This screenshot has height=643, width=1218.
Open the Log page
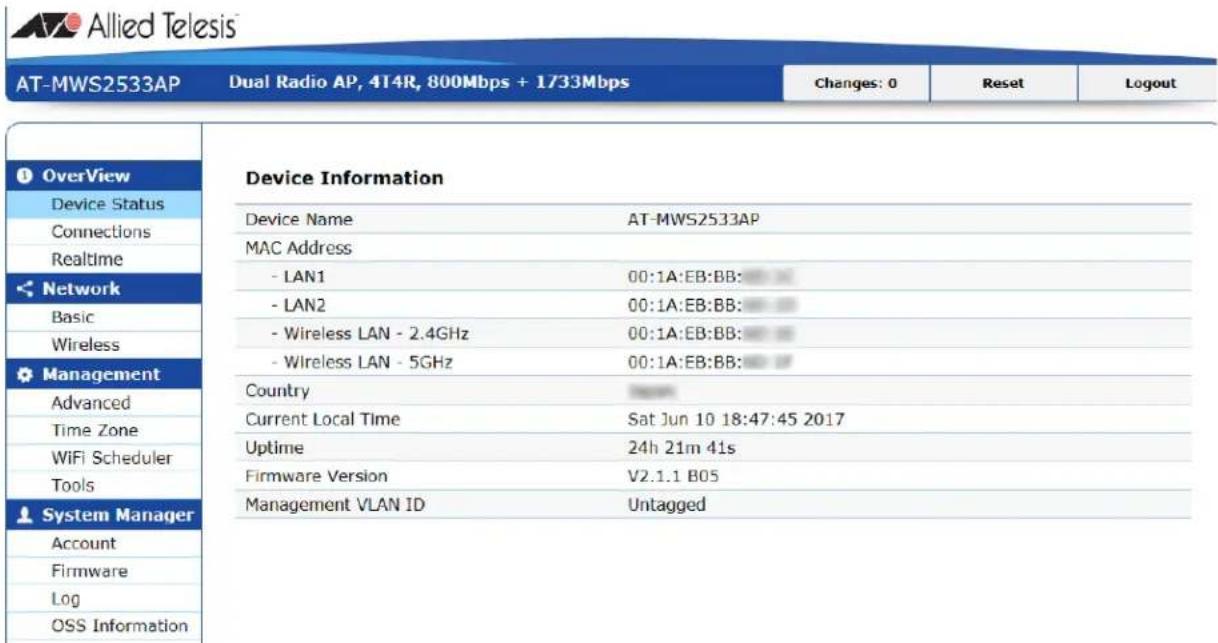click(x=66, y=600)
